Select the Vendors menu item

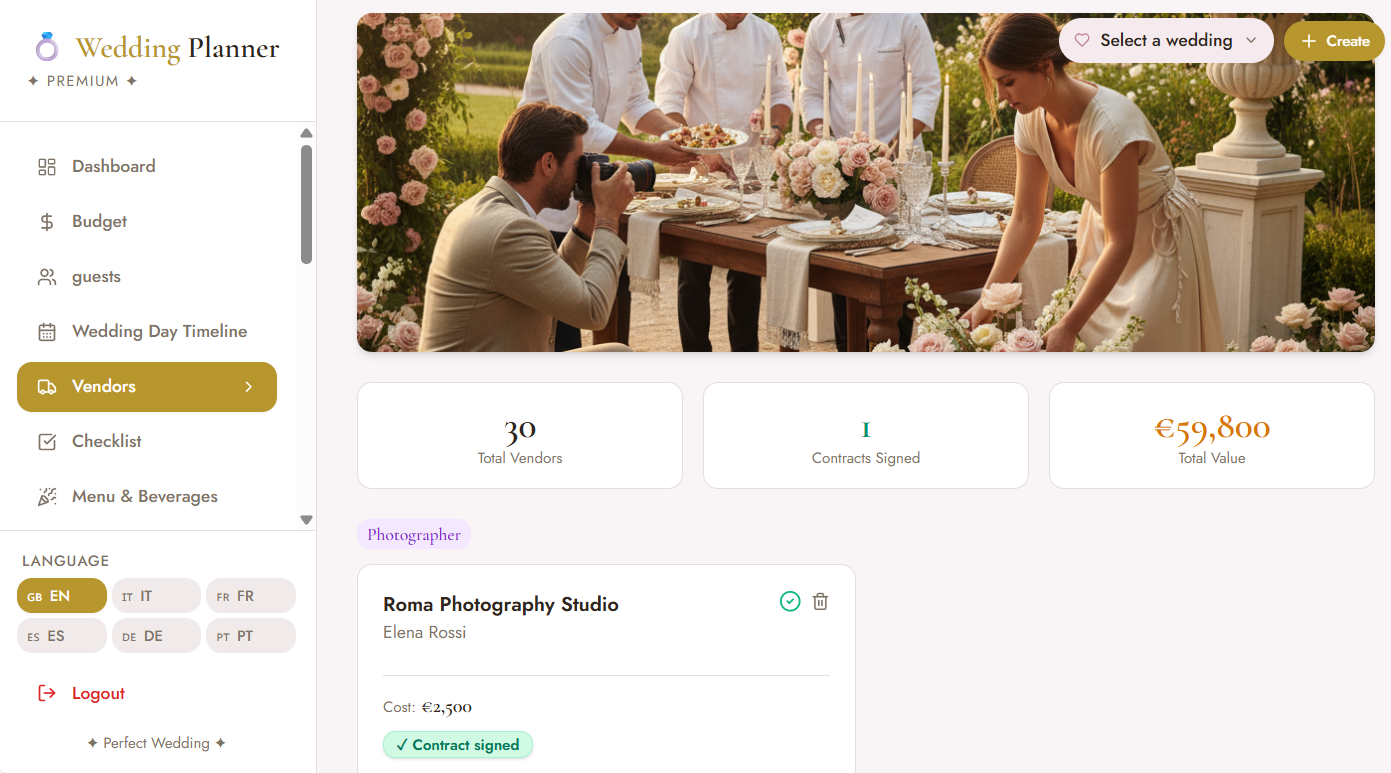click(147, 387)
